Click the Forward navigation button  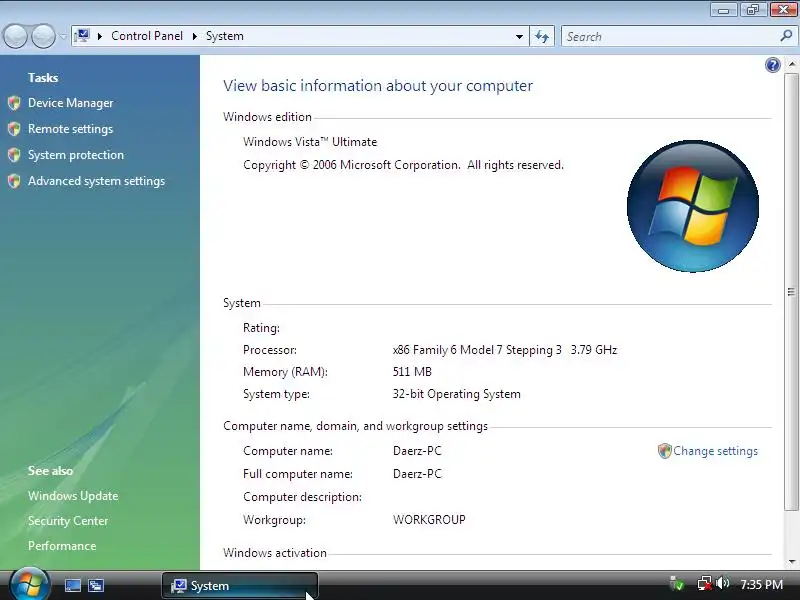coord(43,36)
